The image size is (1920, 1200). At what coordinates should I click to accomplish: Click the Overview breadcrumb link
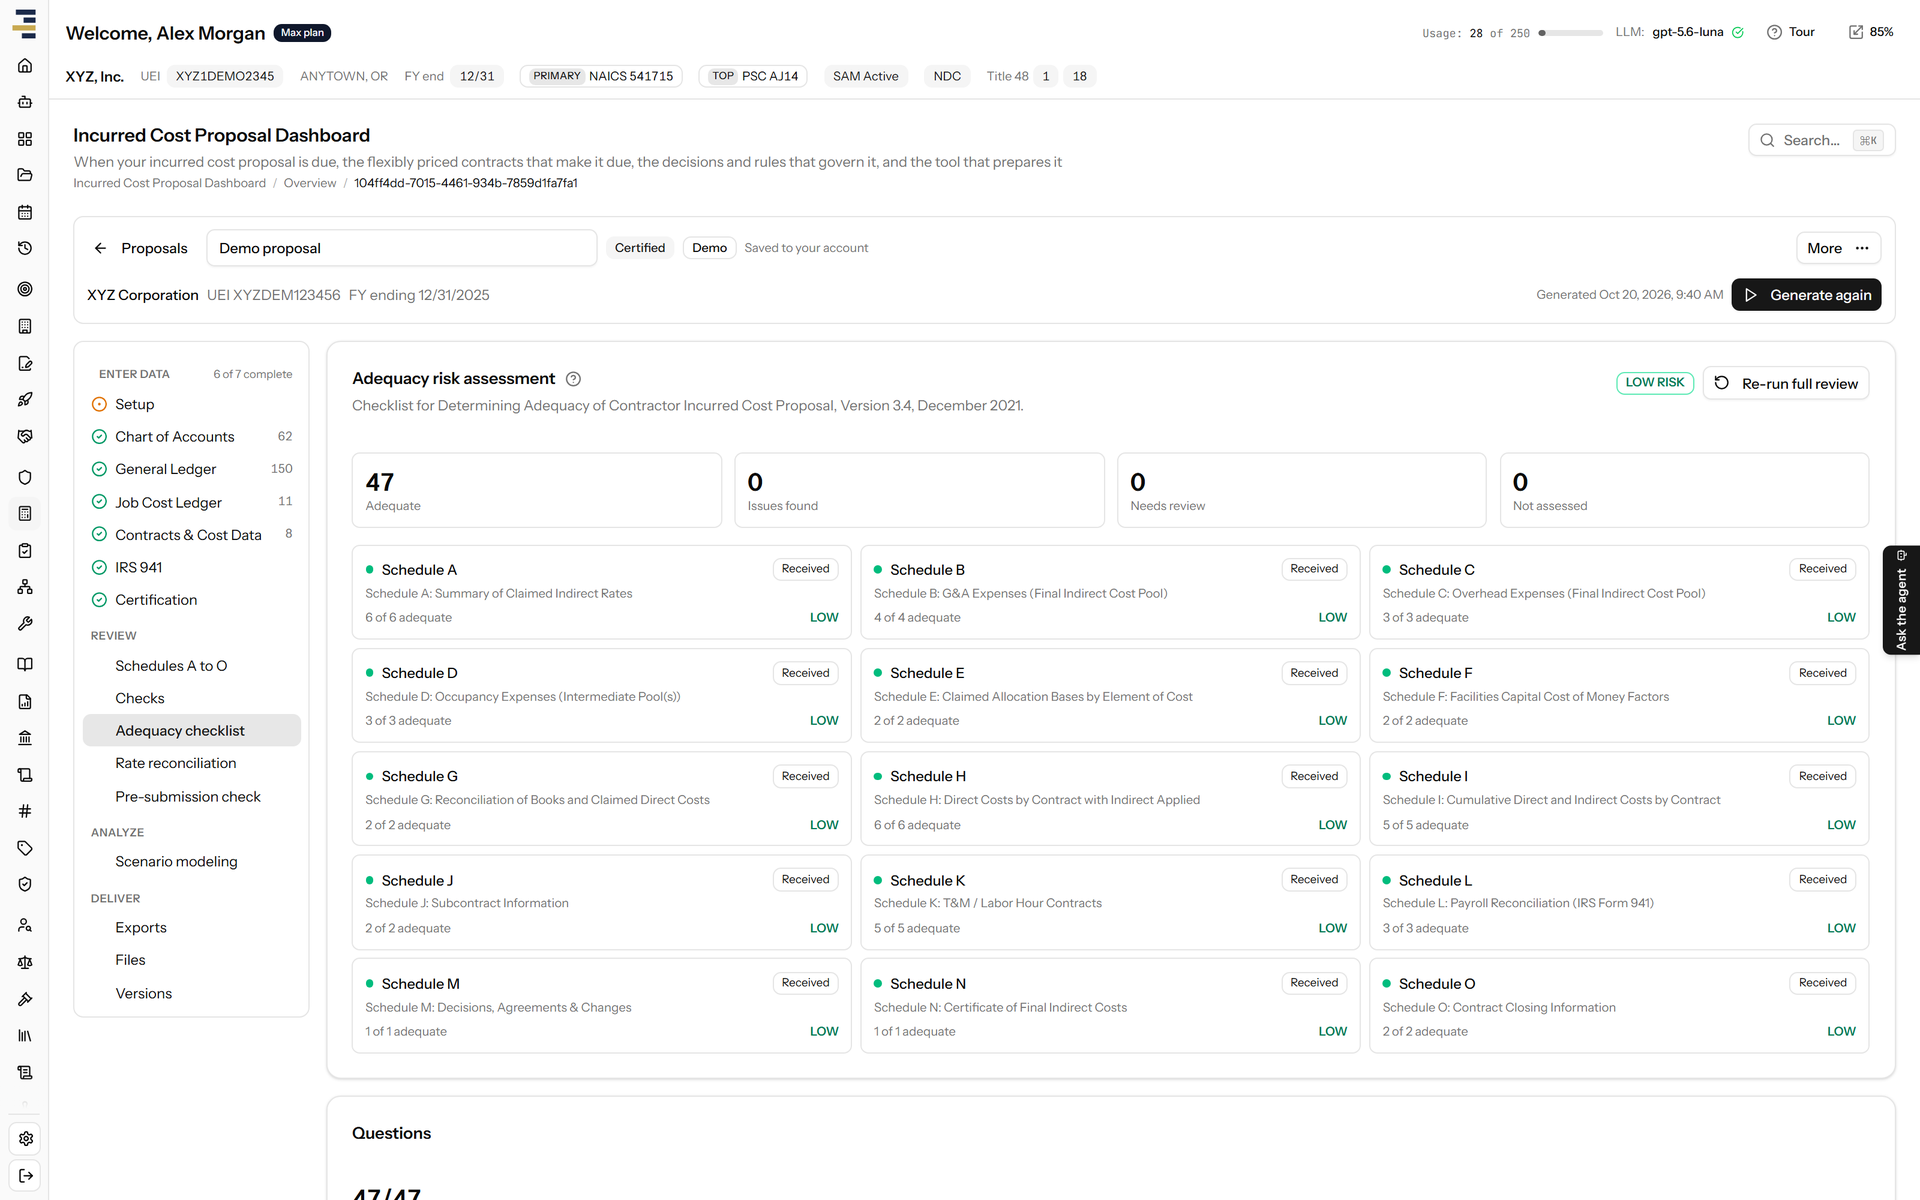pyautogui.click(x=310, y=183)
